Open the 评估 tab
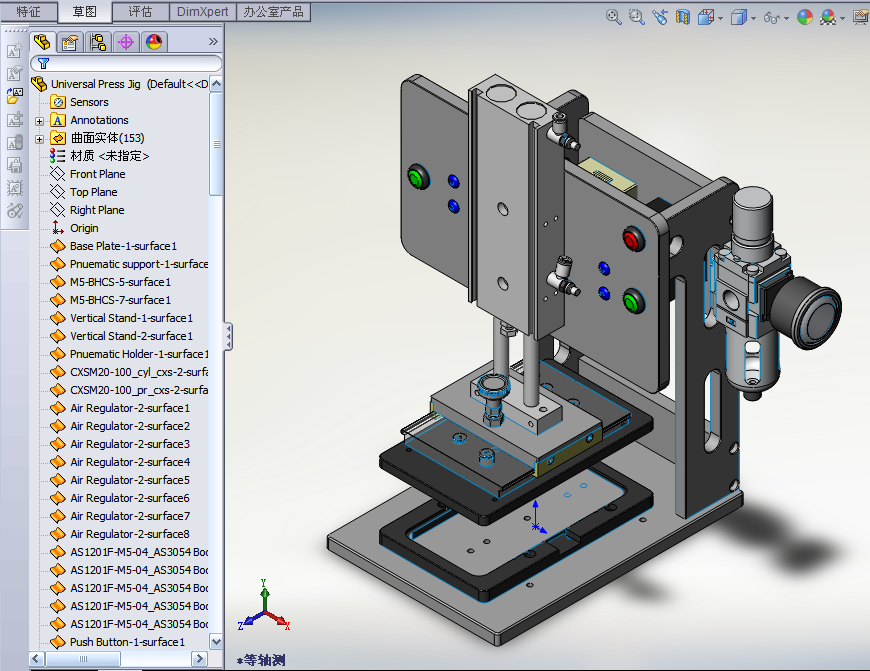 pos(141,12)
